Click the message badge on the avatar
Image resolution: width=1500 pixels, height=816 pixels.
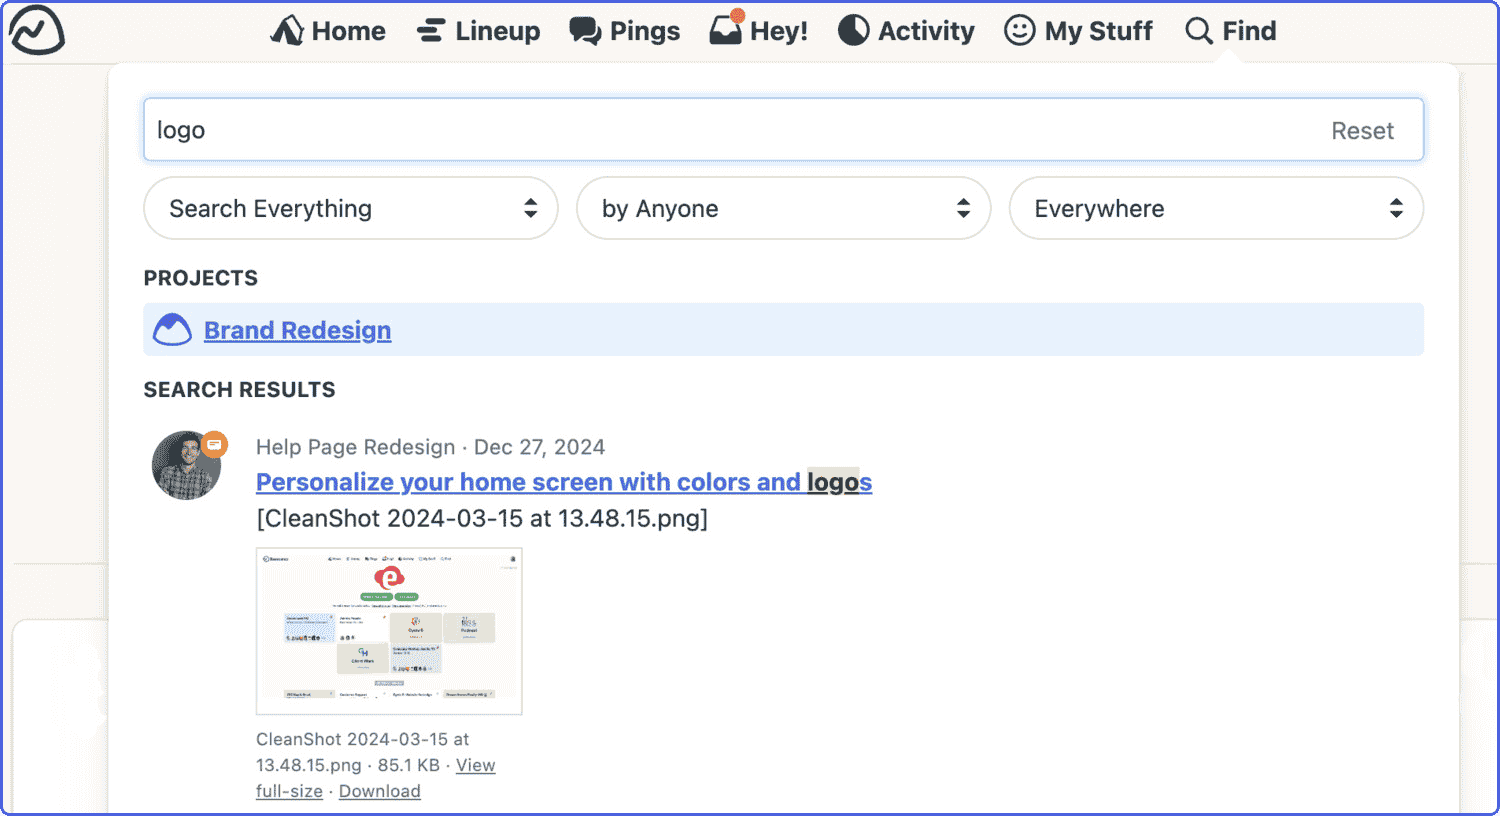click(x=214, y=444)
